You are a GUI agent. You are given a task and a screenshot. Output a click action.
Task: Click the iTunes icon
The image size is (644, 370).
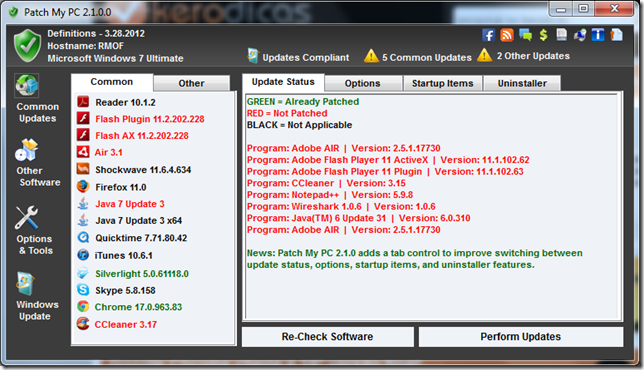click(83, 255)
